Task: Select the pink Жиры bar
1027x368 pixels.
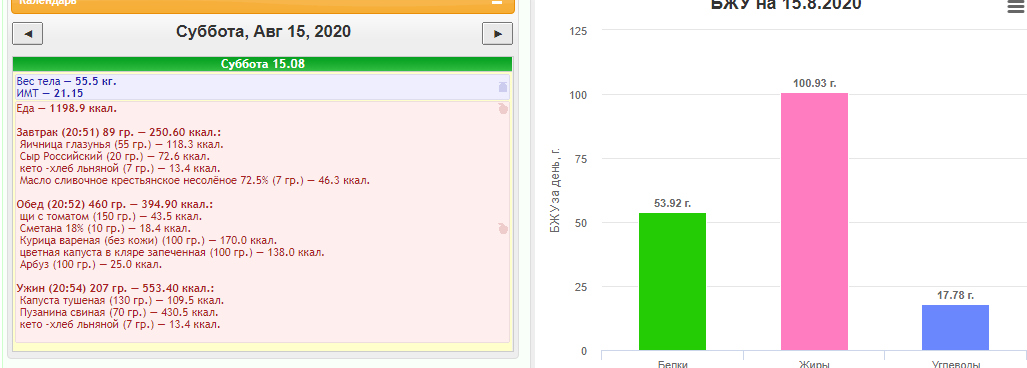Action: click(x=814, y=221)
